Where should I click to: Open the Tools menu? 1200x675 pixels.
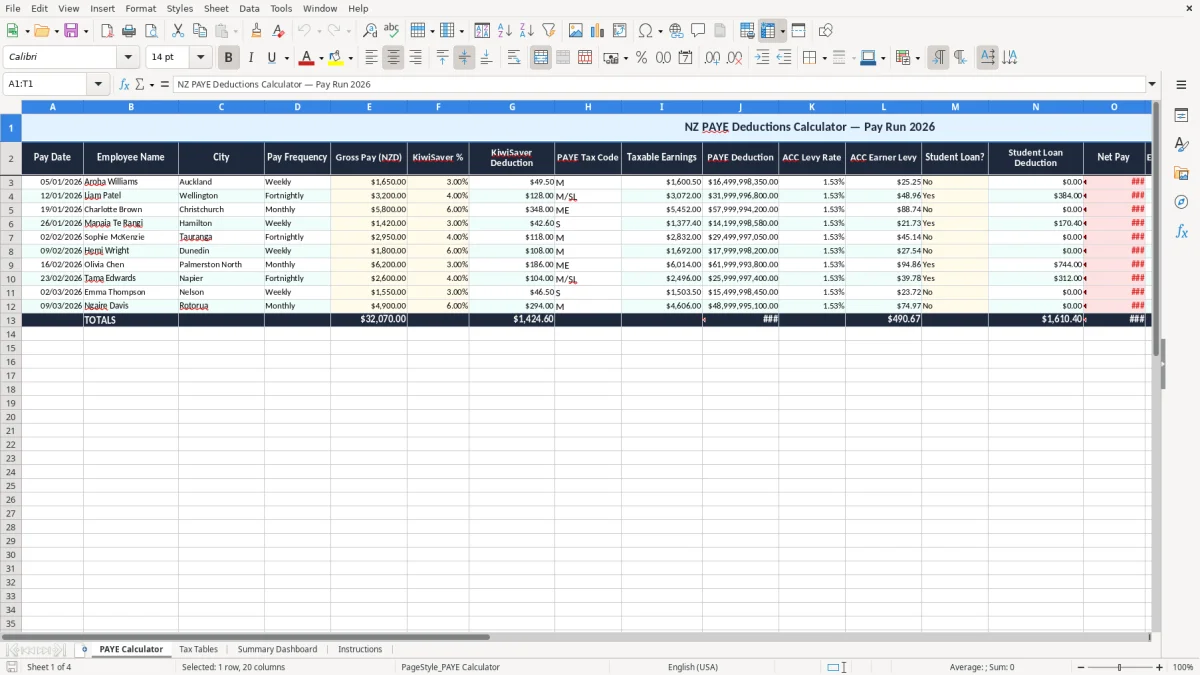tap(281, 8)
